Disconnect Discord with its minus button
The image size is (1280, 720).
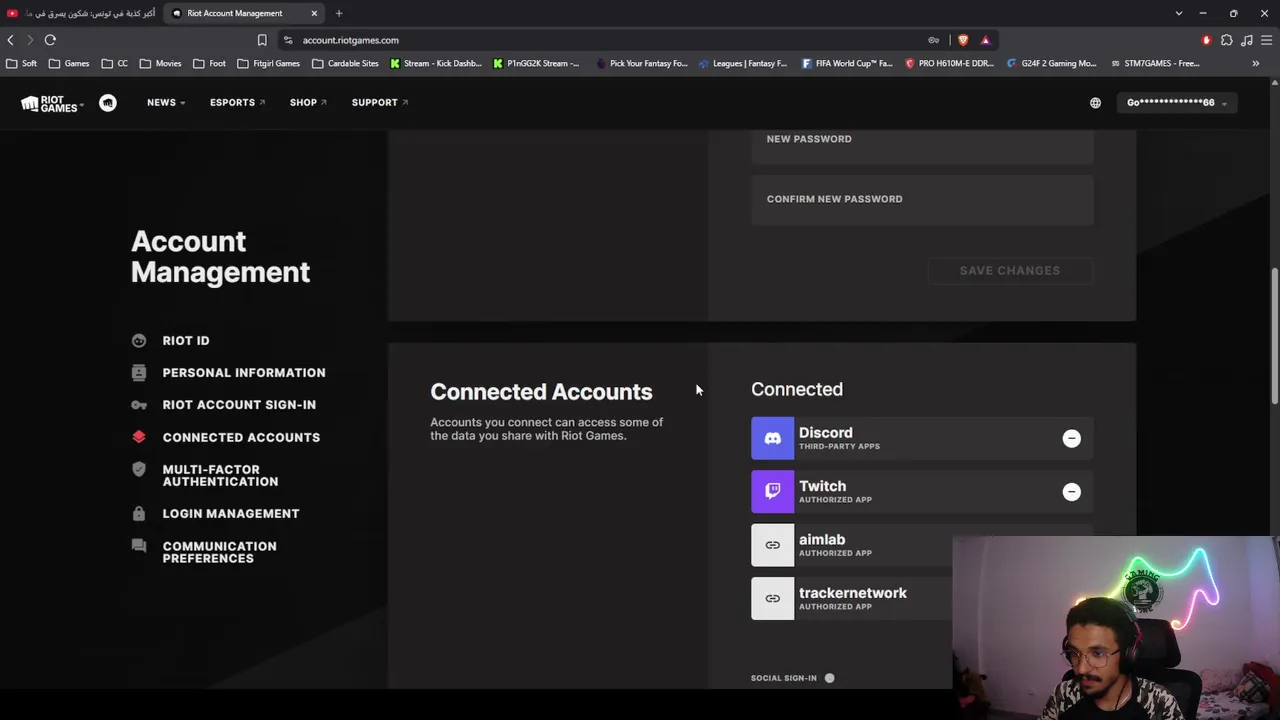1071,438
